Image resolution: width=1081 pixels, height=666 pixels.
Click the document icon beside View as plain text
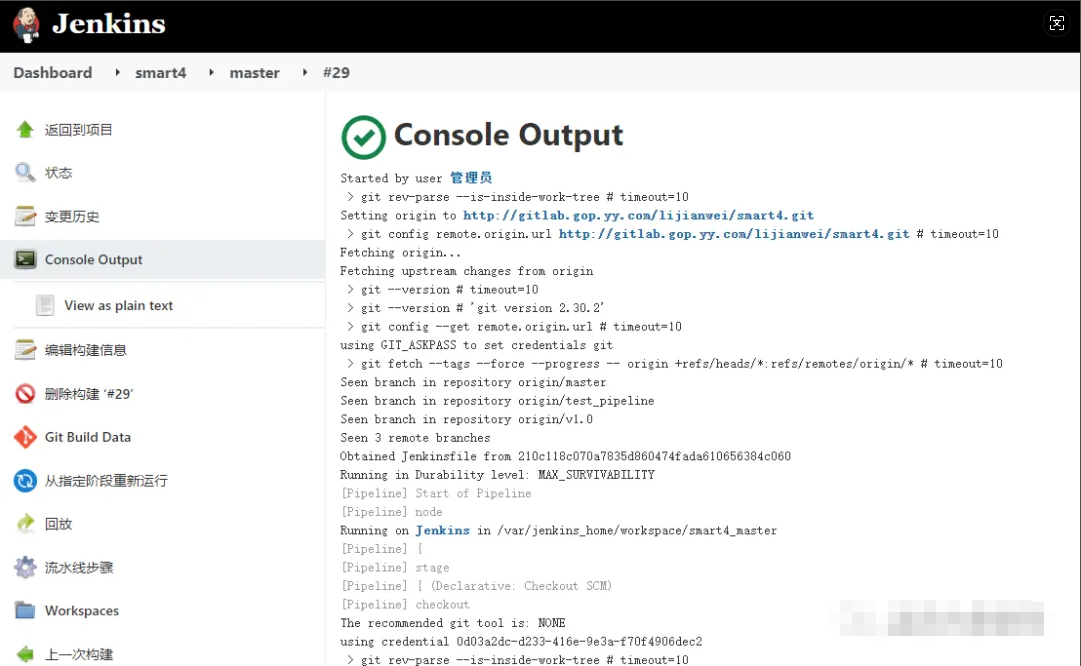click(45, 305)
